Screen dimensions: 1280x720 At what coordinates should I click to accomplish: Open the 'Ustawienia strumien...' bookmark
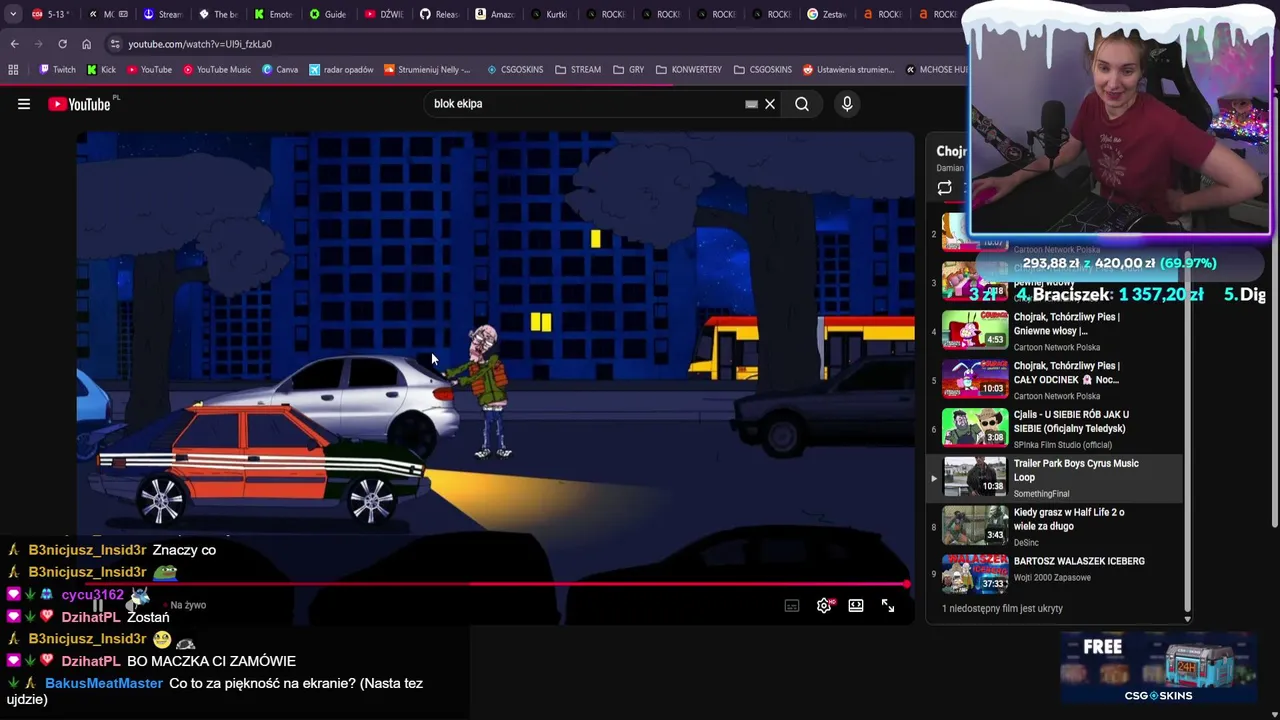[848, 70]
